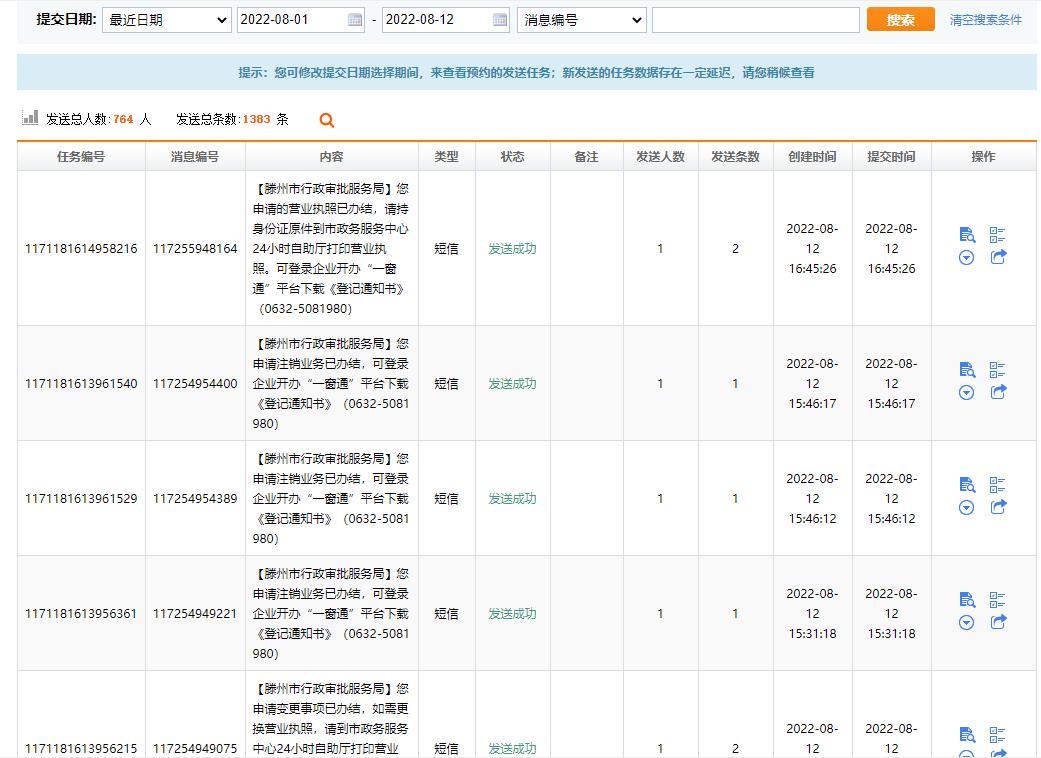Click circled down-arrow icon for task 1171181613956361
The image size is (1041, 758).
click(x=967, y=623)
